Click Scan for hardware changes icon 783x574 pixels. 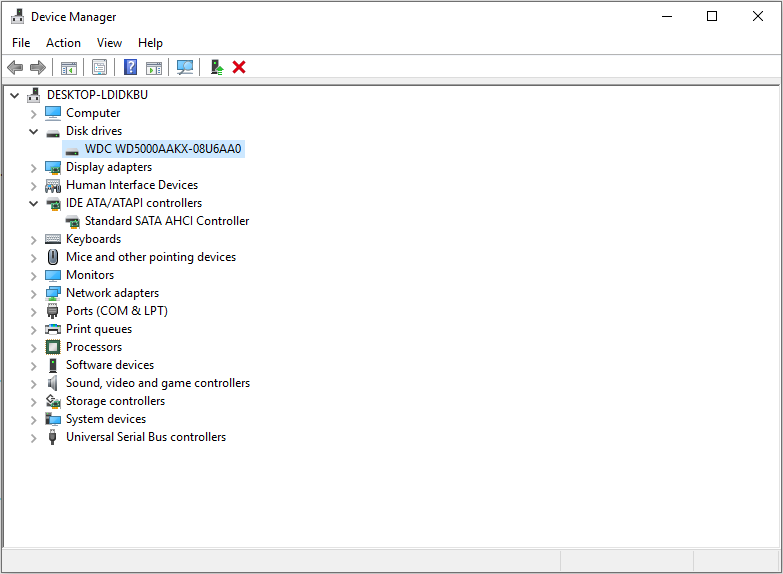tap(185, 67)
